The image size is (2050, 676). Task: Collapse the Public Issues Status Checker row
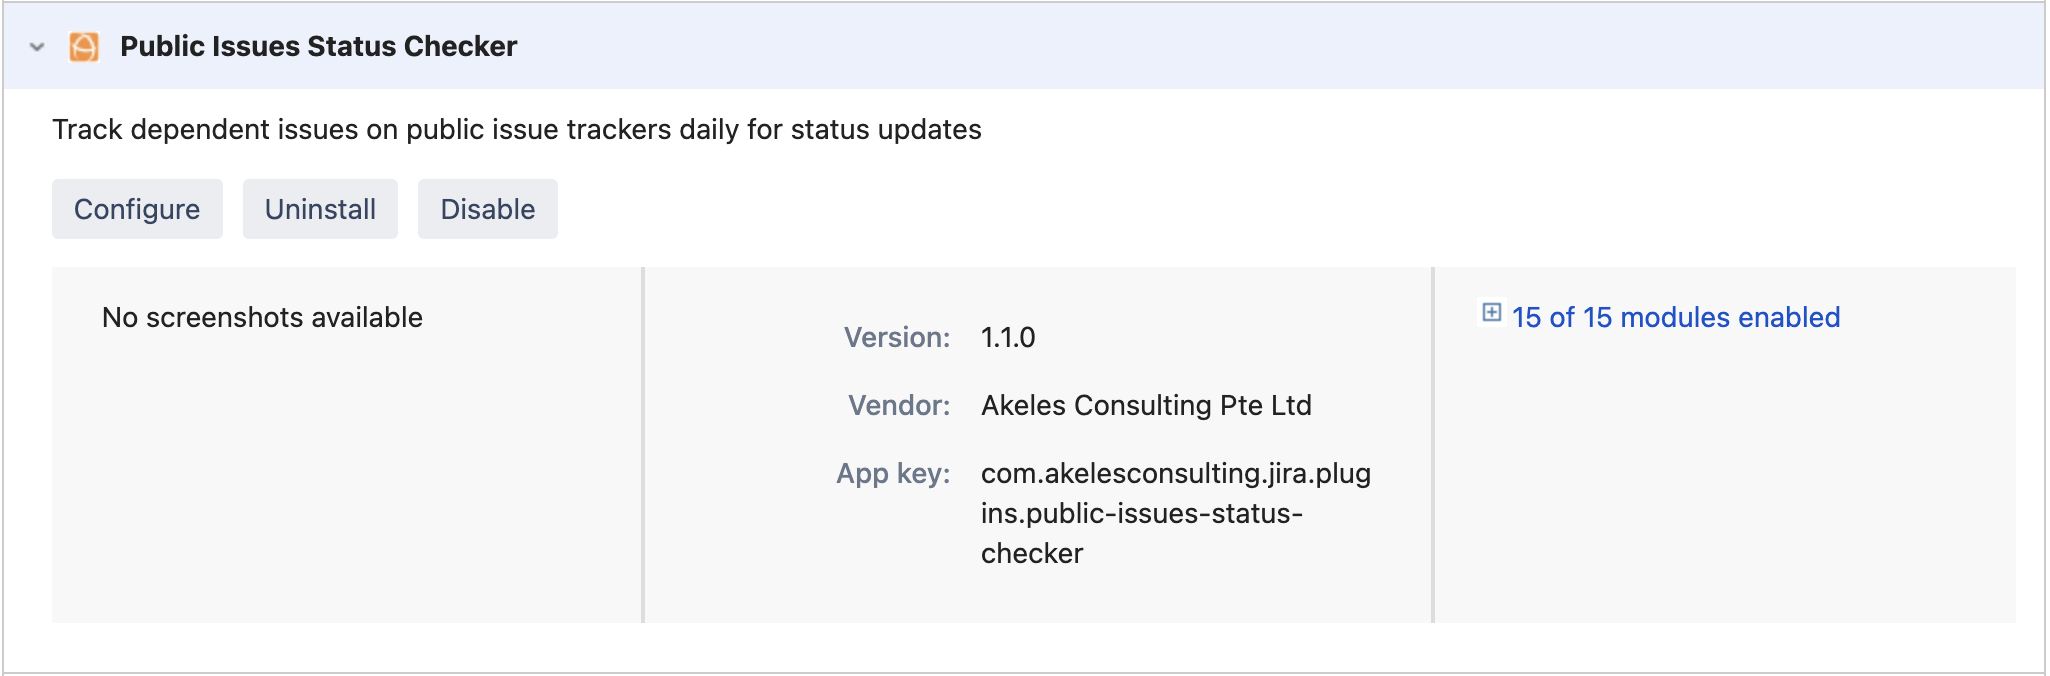(x=37, y=47)
